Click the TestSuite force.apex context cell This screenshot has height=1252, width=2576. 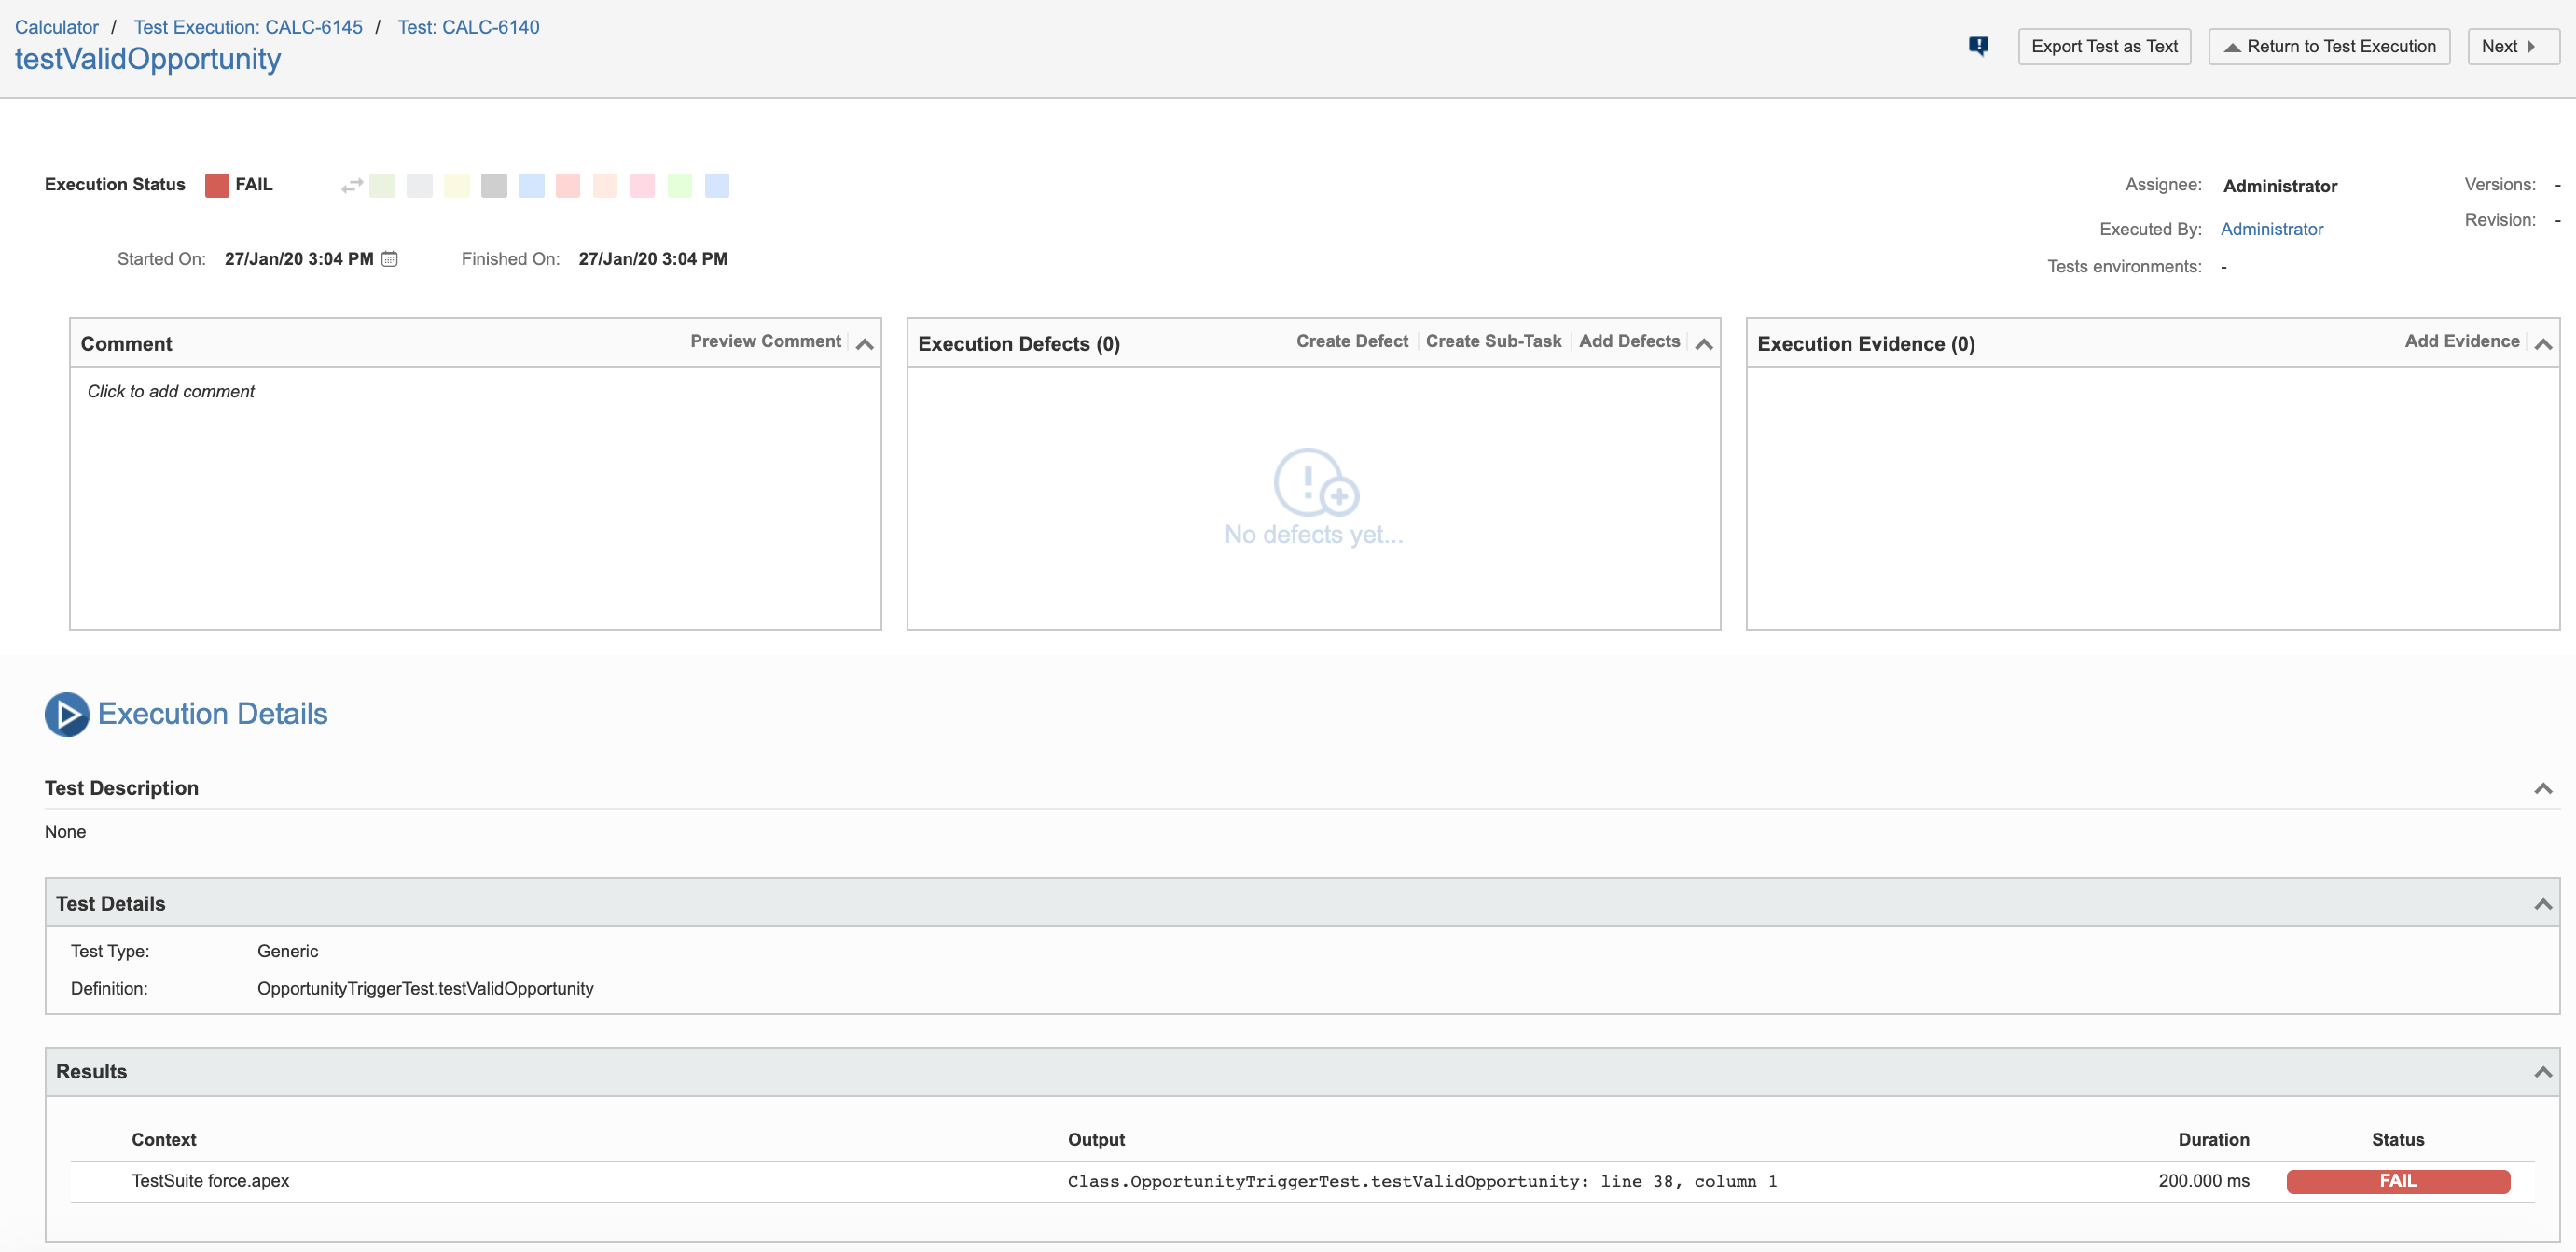point(210,1181)
